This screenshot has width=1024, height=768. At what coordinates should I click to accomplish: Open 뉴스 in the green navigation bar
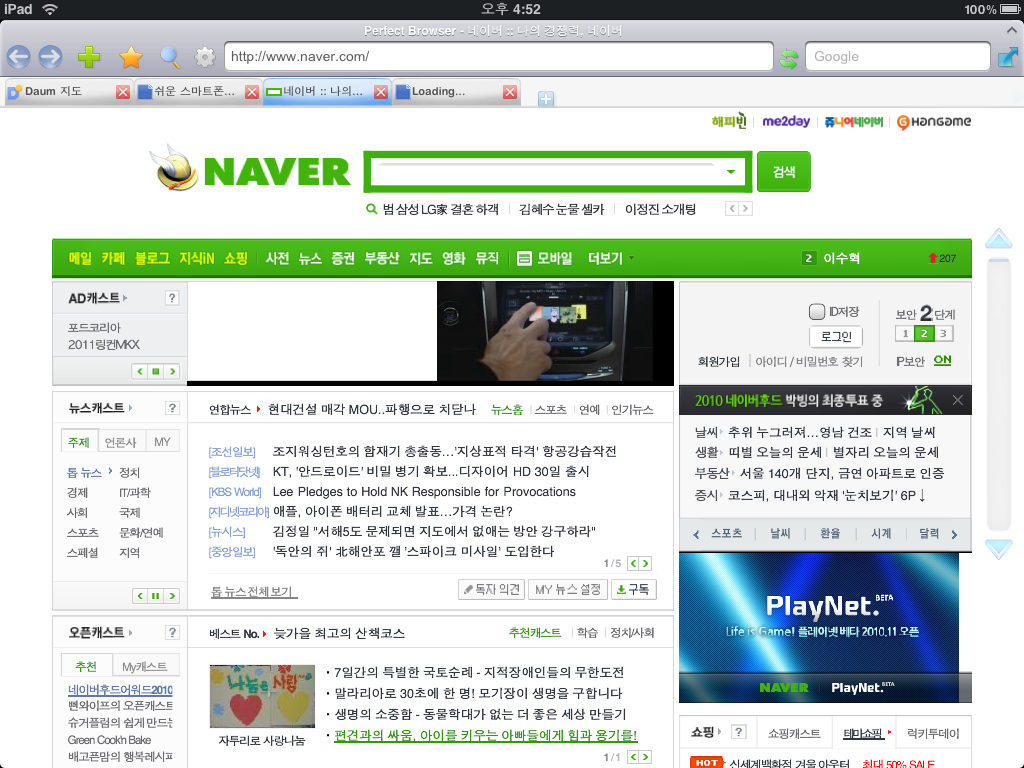310,259
